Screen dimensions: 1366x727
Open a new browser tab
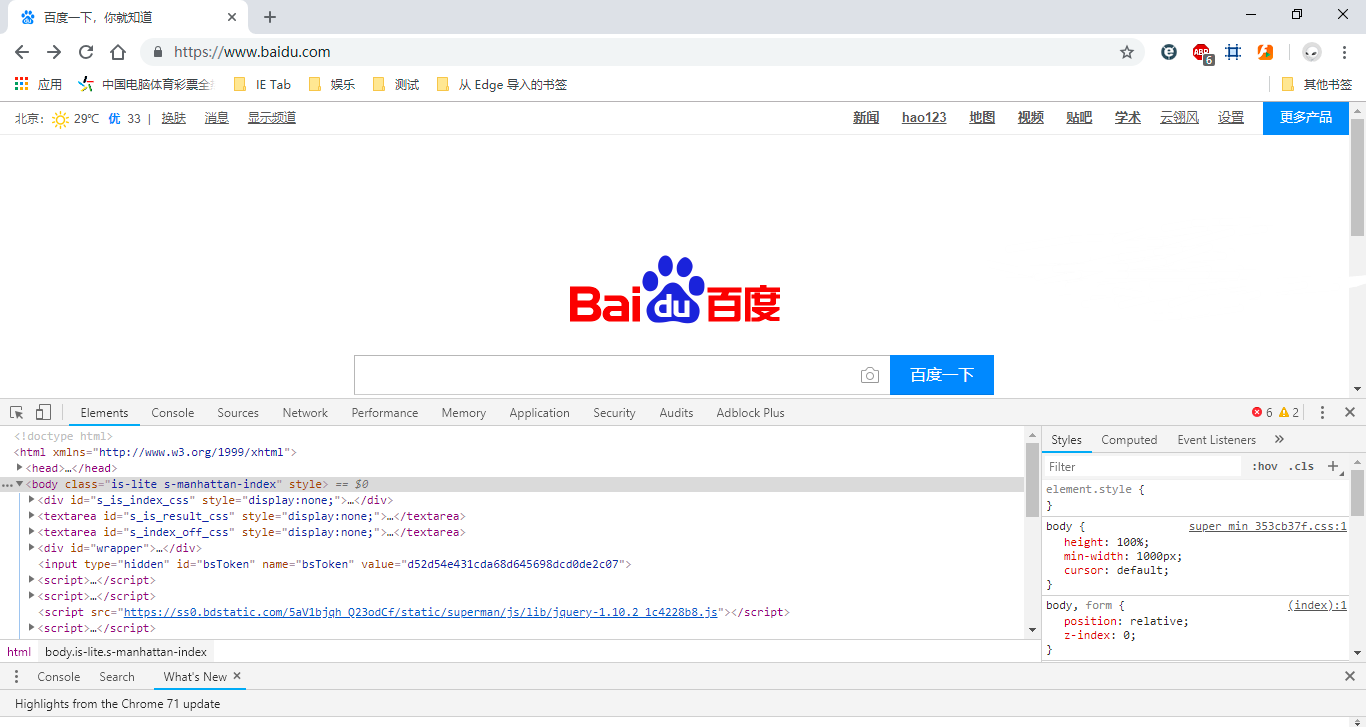pyautogui.click(x=270, y=17)
